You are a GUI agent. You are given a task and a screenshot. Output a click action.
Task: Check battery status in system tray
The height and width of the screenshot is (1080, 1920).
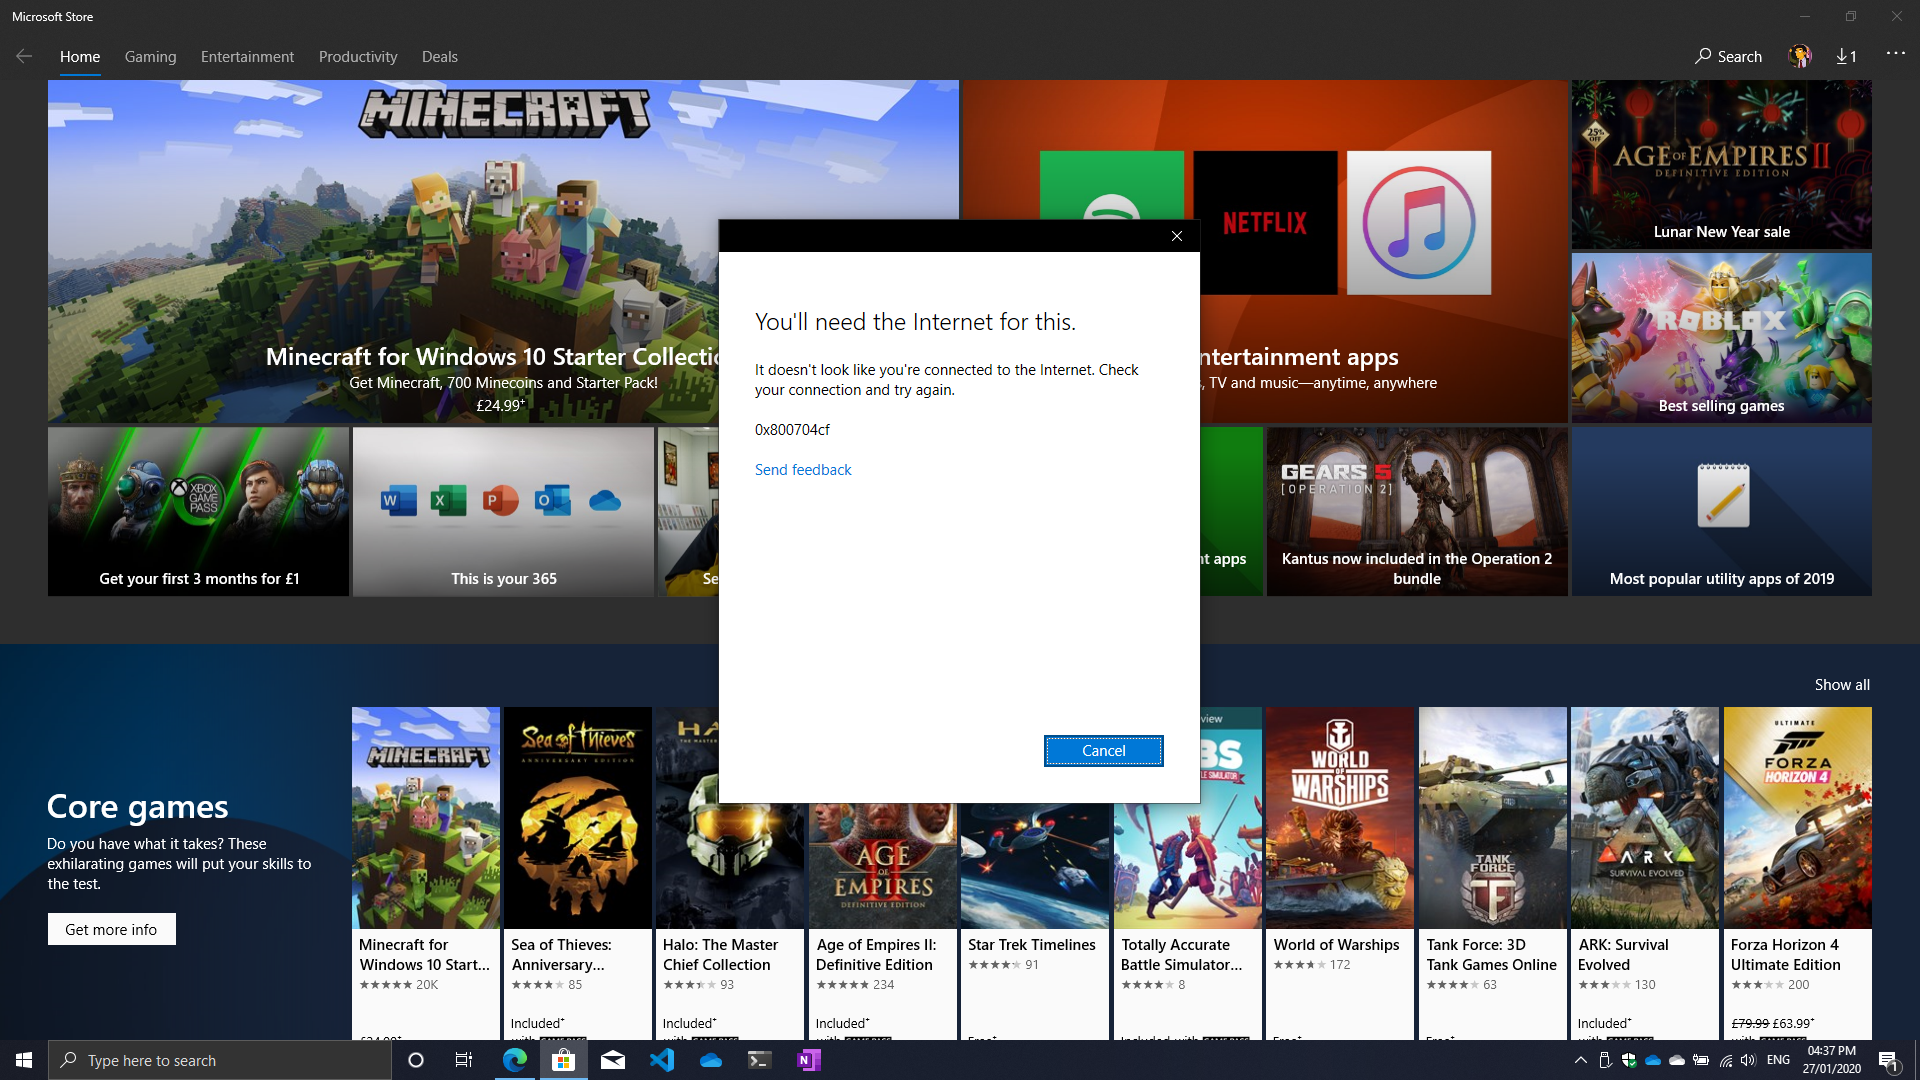click(1701, 1060)
